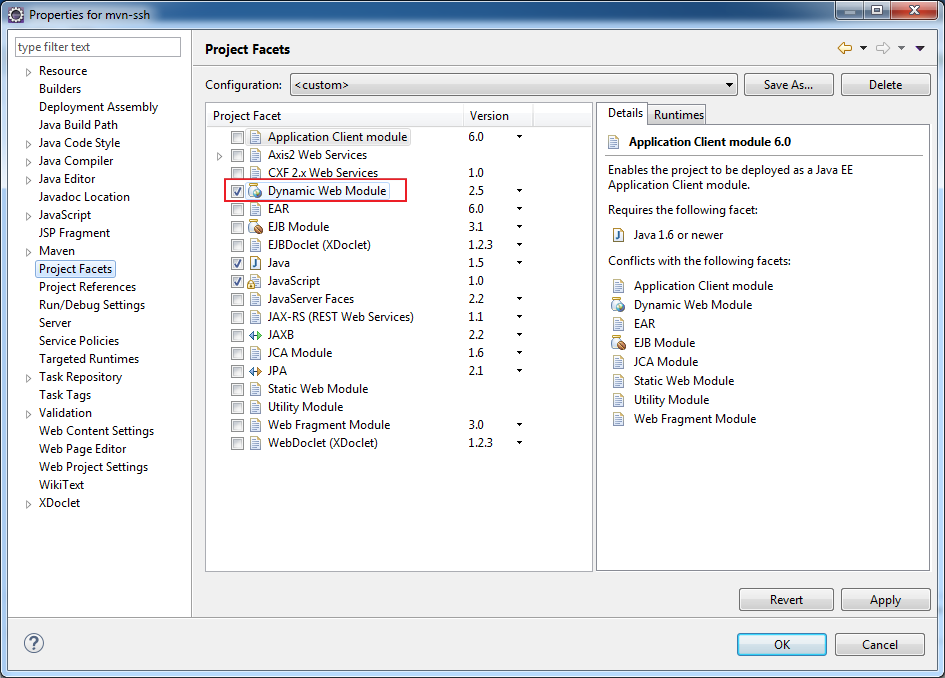Screen dimensions: 945x678
Task: Open the view menu triangle at top right
Action: (920, 48)
